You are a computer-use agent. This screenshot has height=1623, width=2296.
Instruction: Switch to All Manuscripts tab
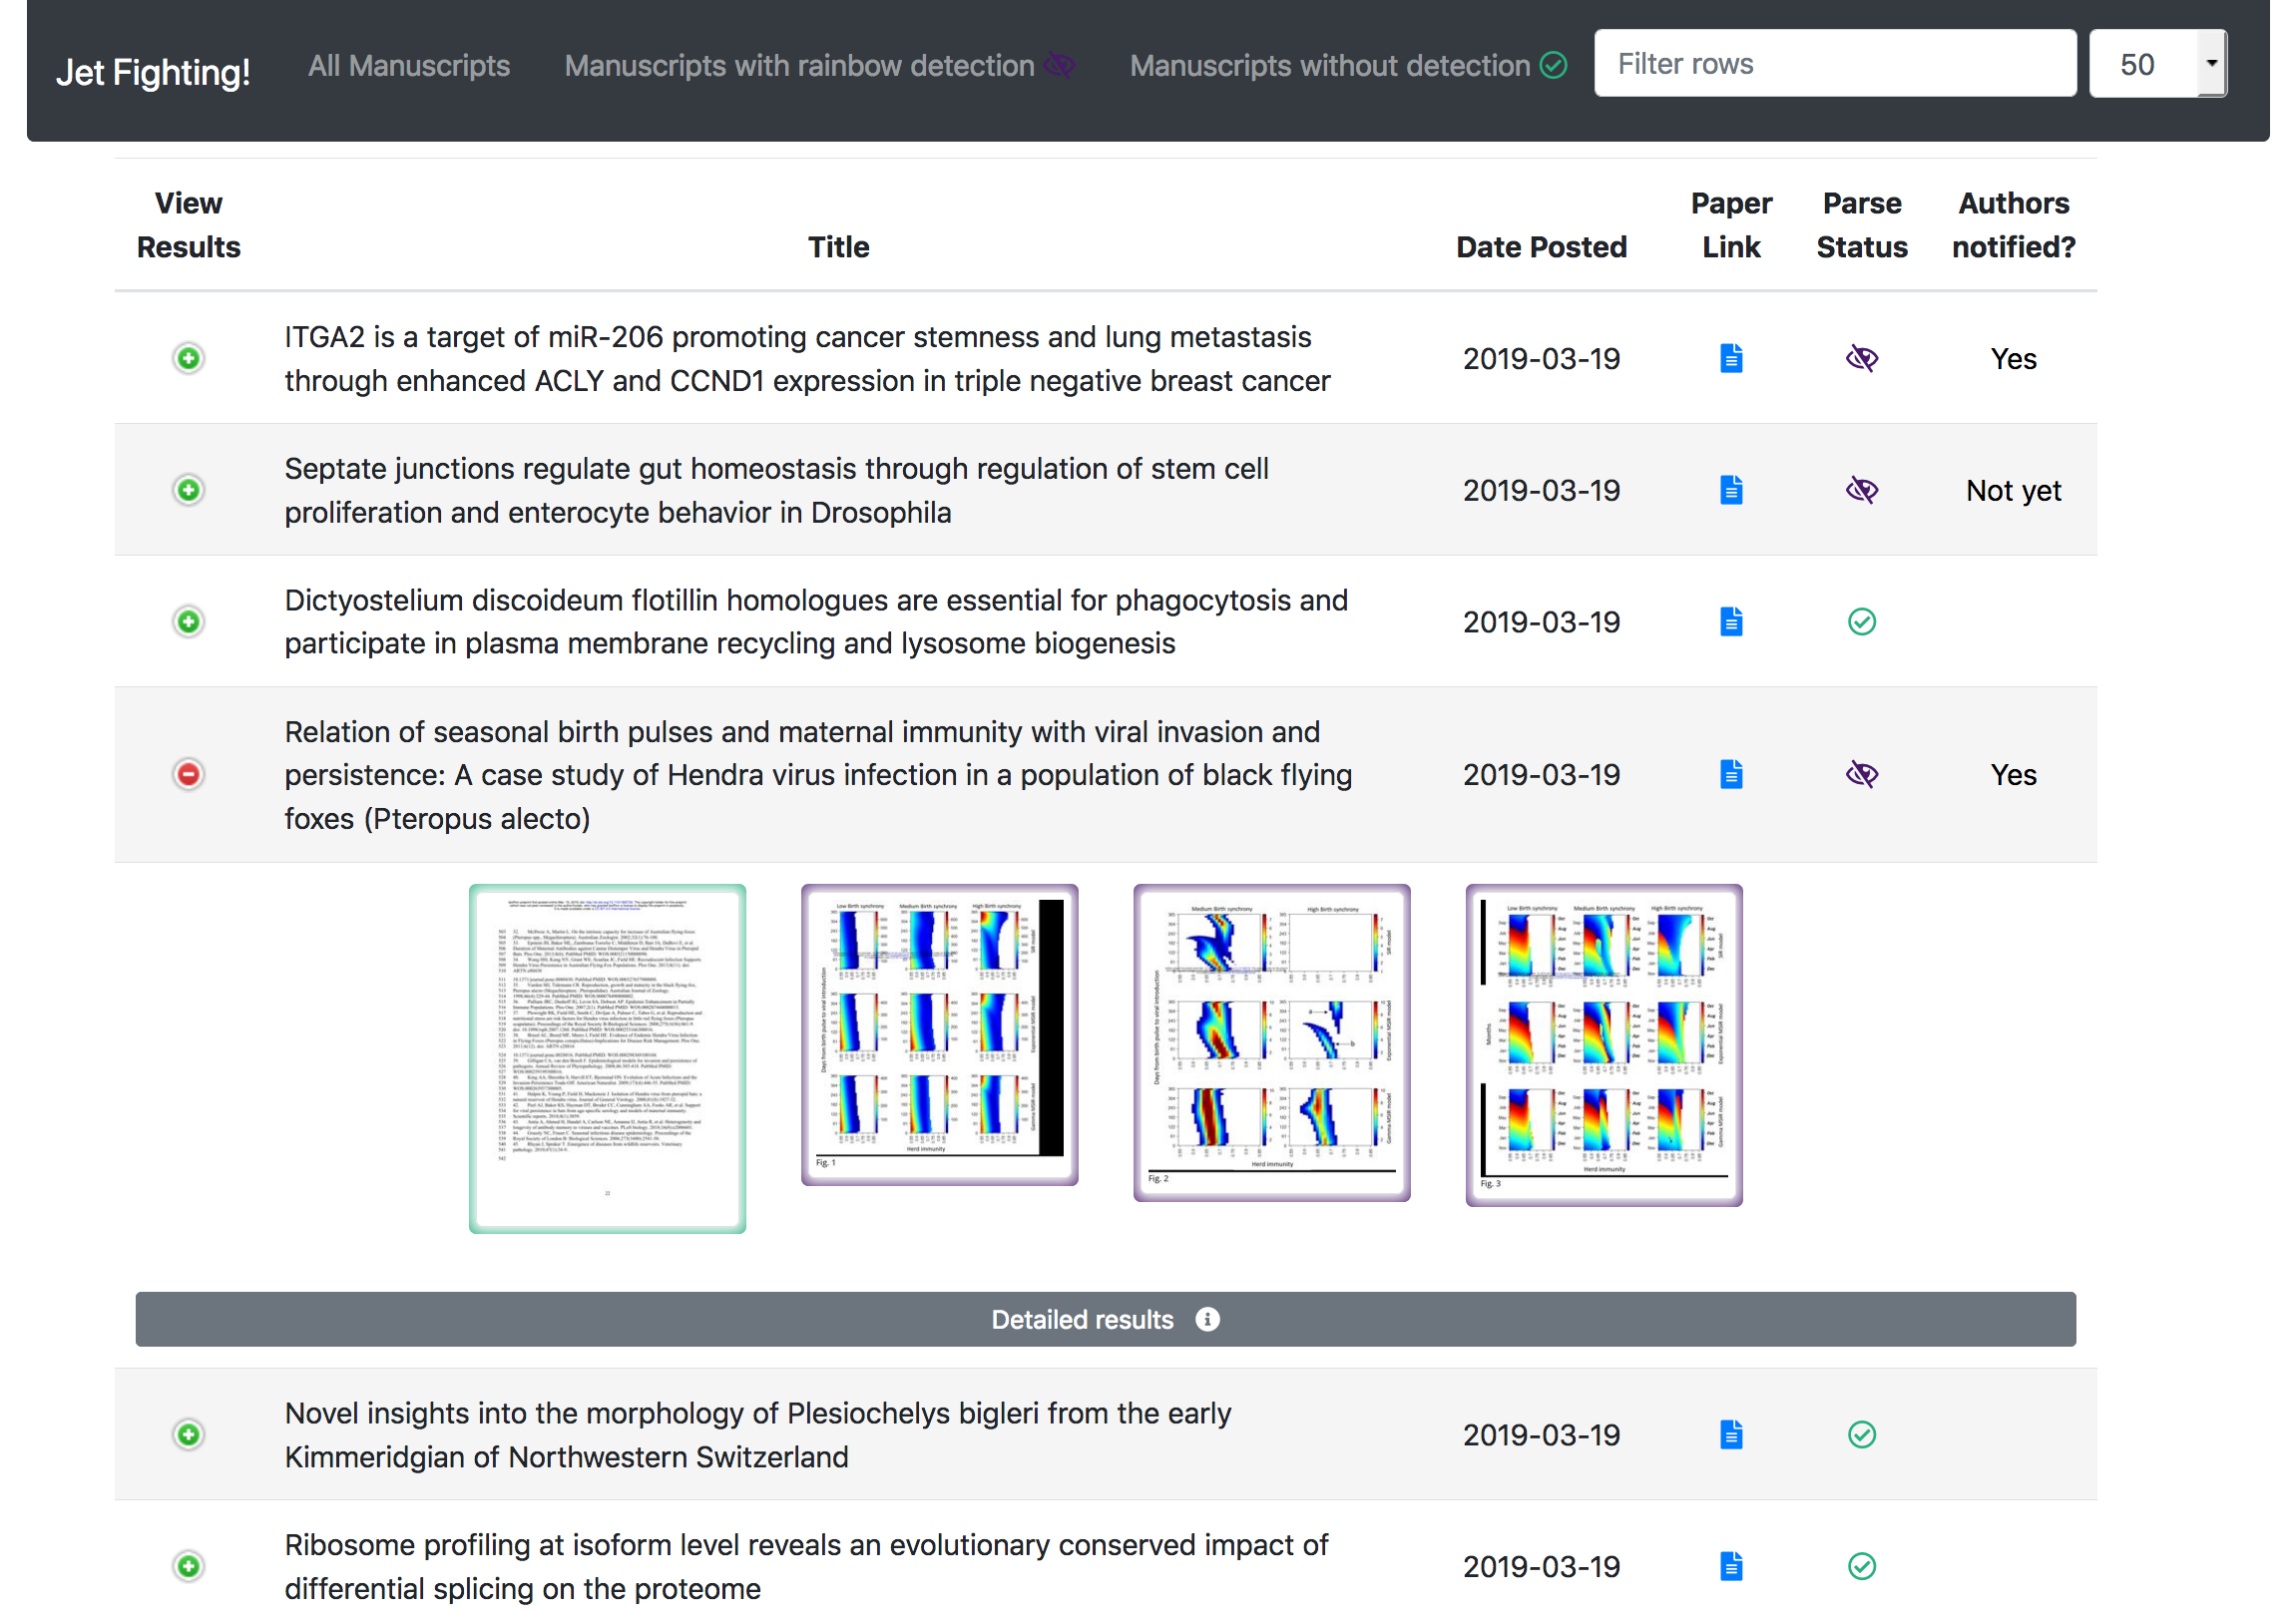pos(408,66)
